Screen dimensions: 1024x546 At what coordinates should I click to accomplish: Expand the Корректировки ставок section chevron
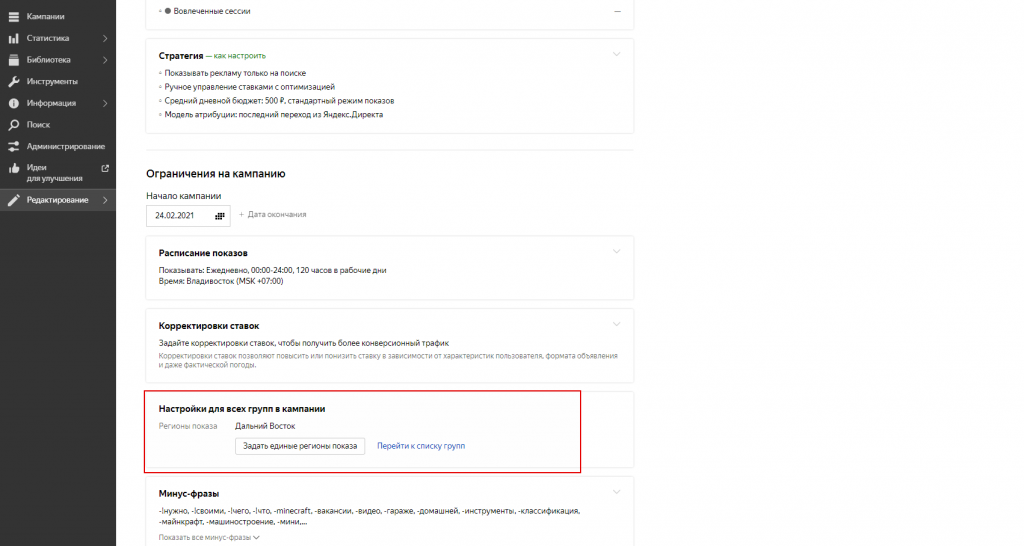[x=617, y=324]
